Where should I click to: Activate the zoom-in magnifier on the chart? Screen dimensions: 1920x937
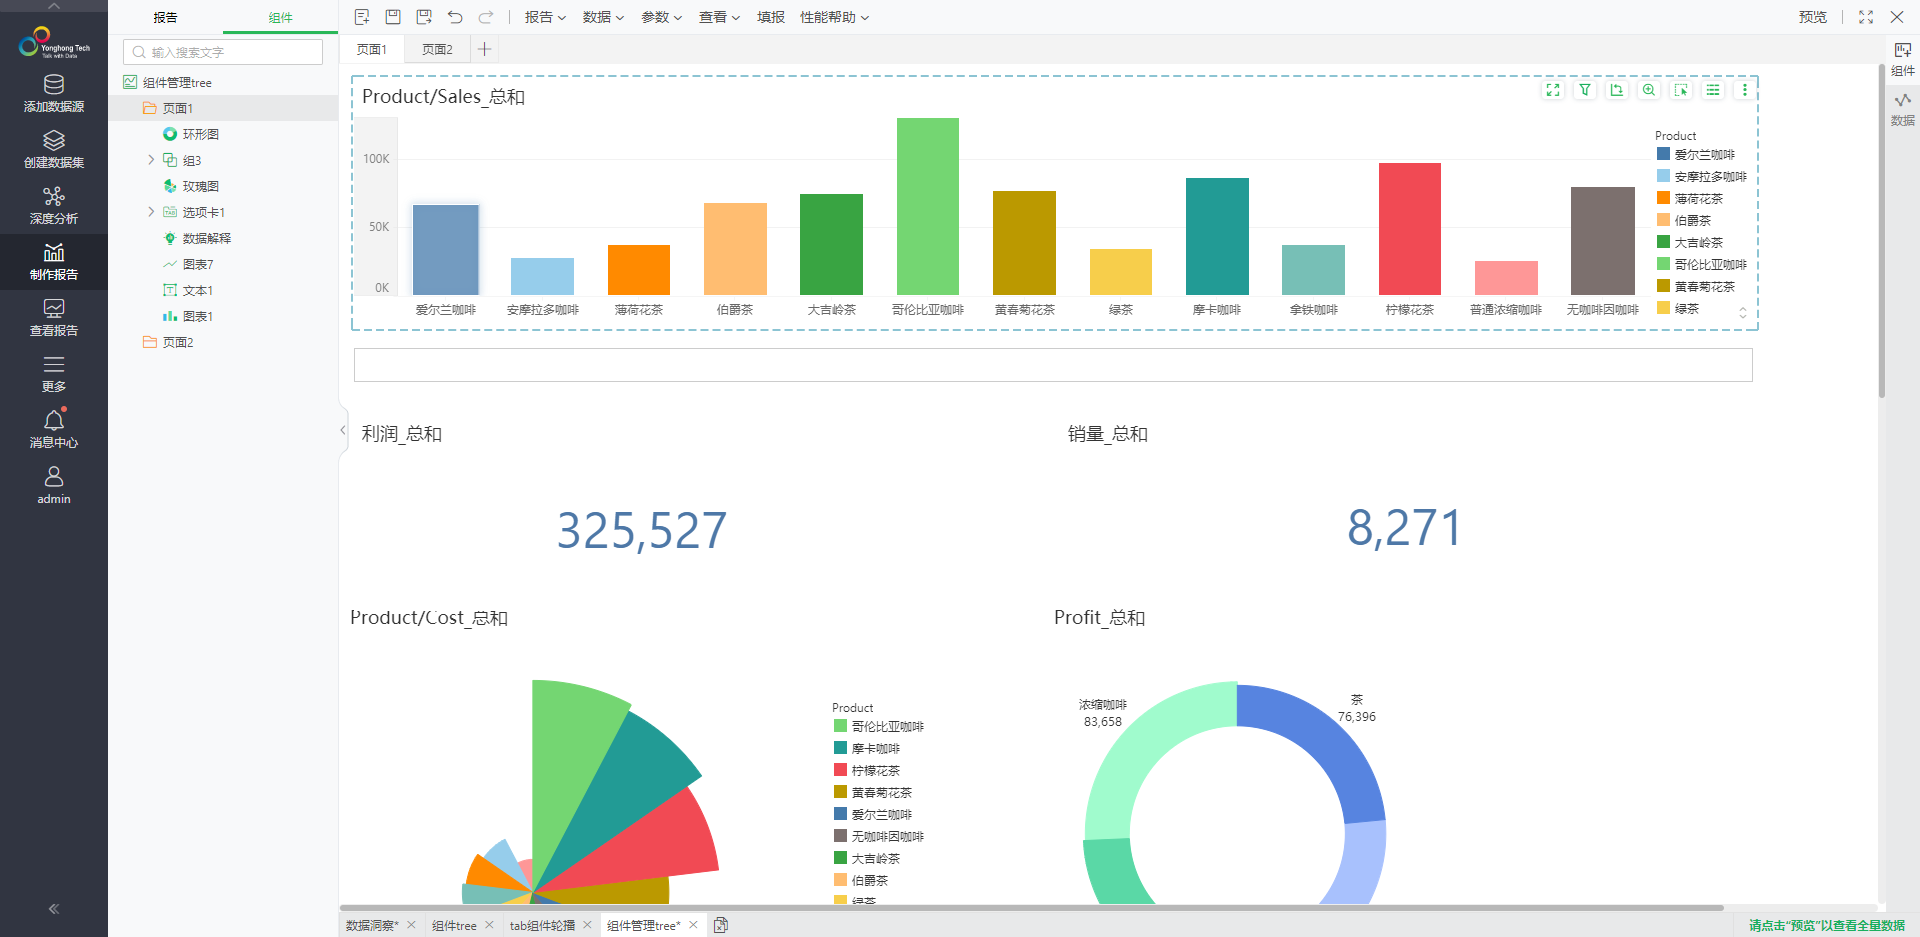pyautogui.click(x=1649, y=90)
